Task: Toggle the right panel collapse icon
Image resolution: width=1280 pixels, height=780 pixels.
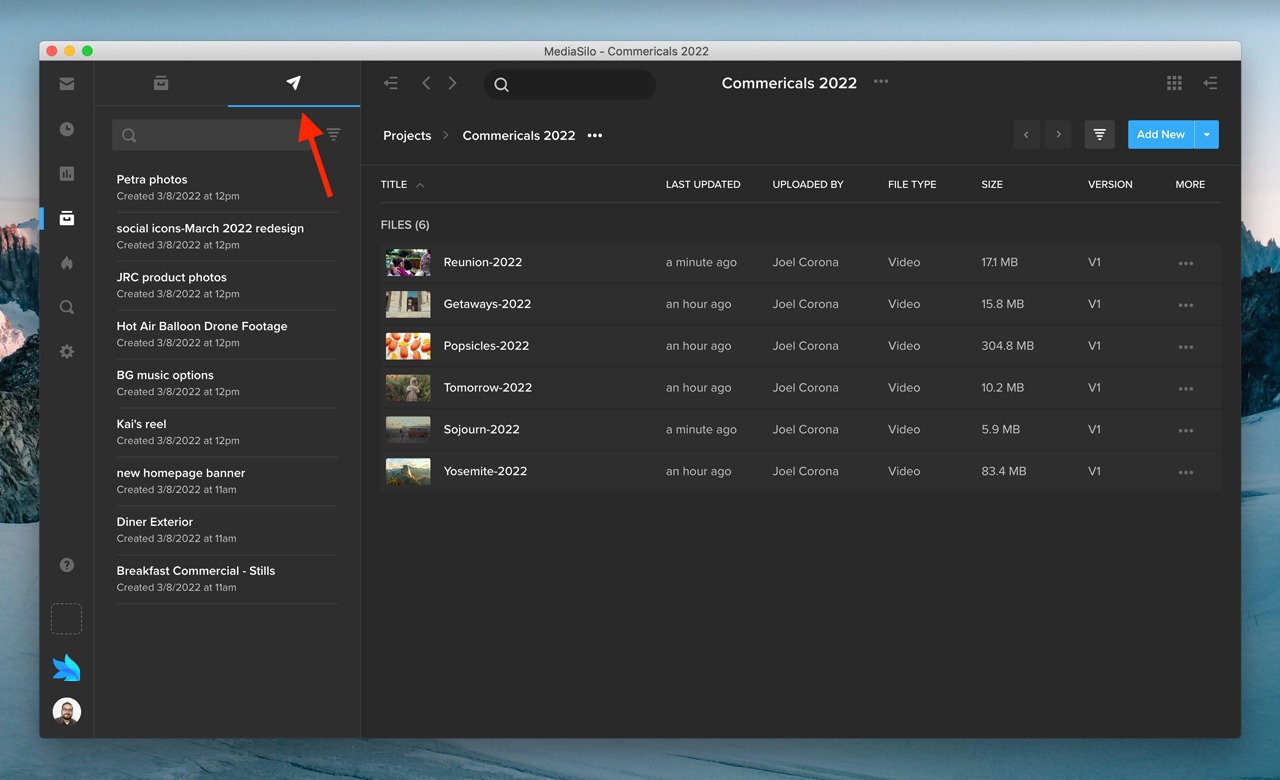Action: coord(1210,83)
